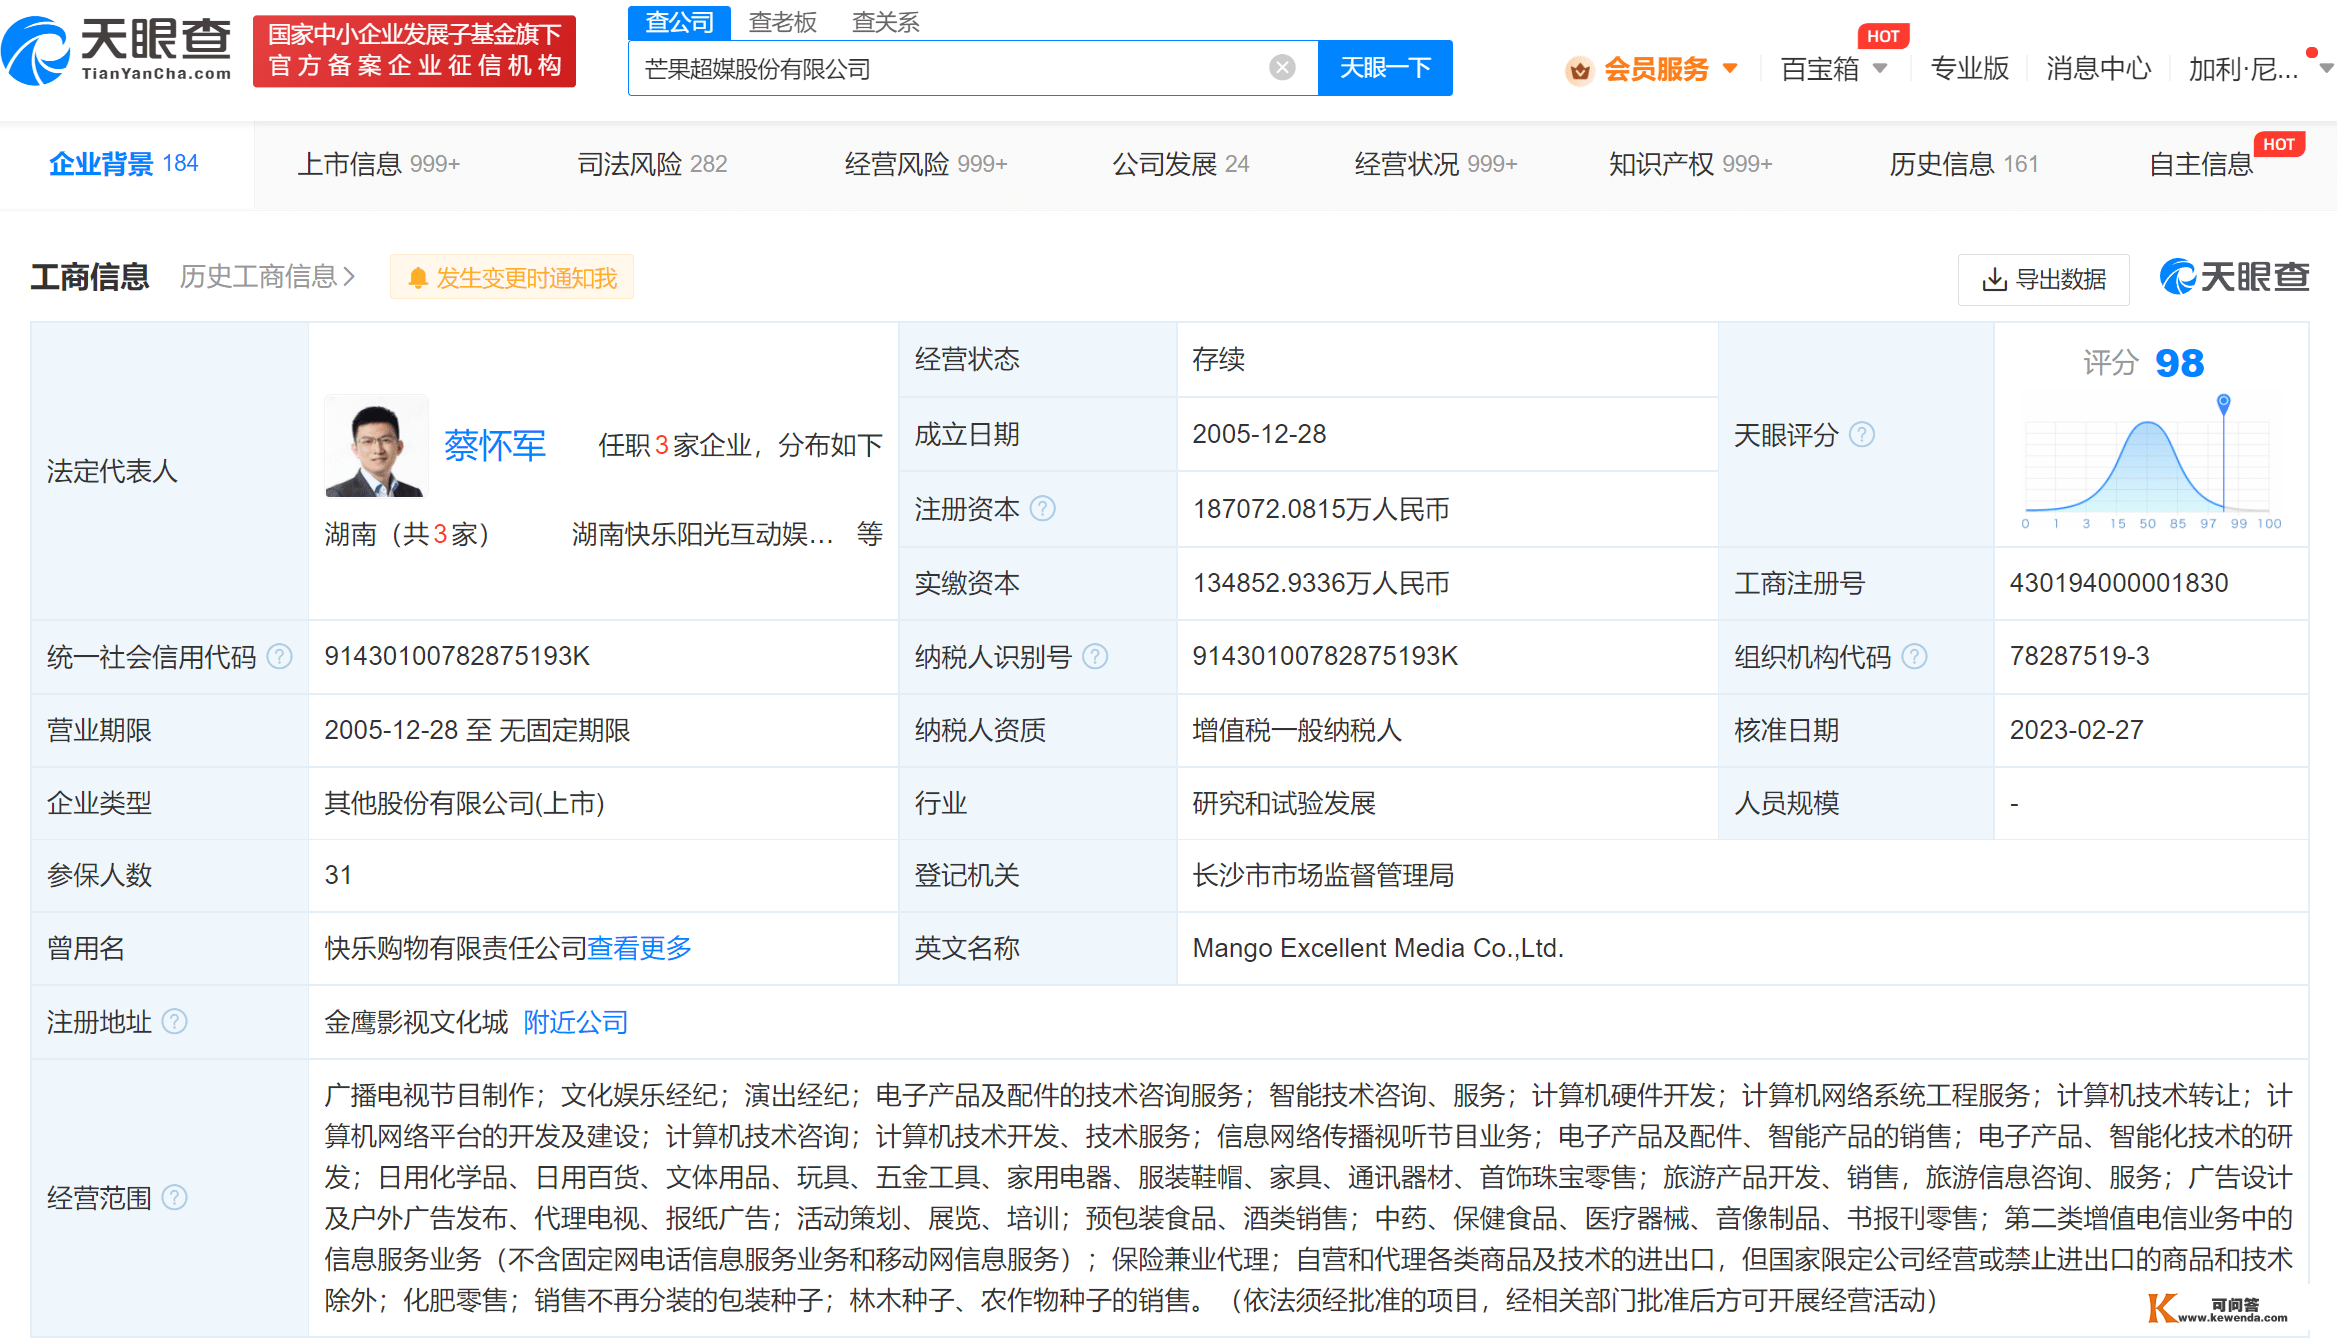The image size is (2337, 1340).
Task: Click 附近公司 link next to address
Action: pyautogui.click(x=576, y=1022)
